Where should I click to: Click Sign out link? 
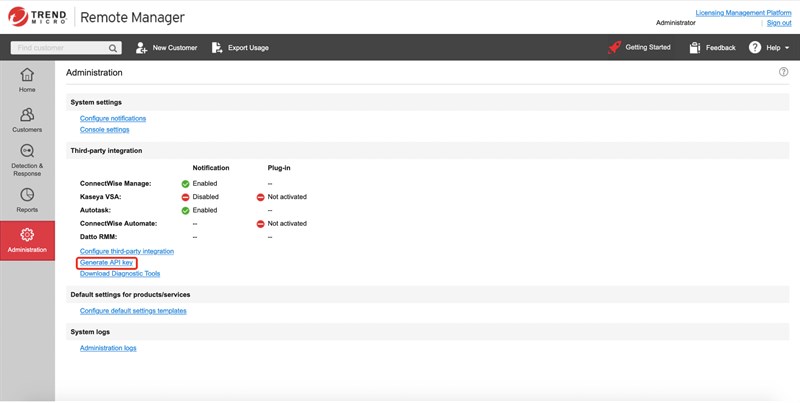click(778, 22)
